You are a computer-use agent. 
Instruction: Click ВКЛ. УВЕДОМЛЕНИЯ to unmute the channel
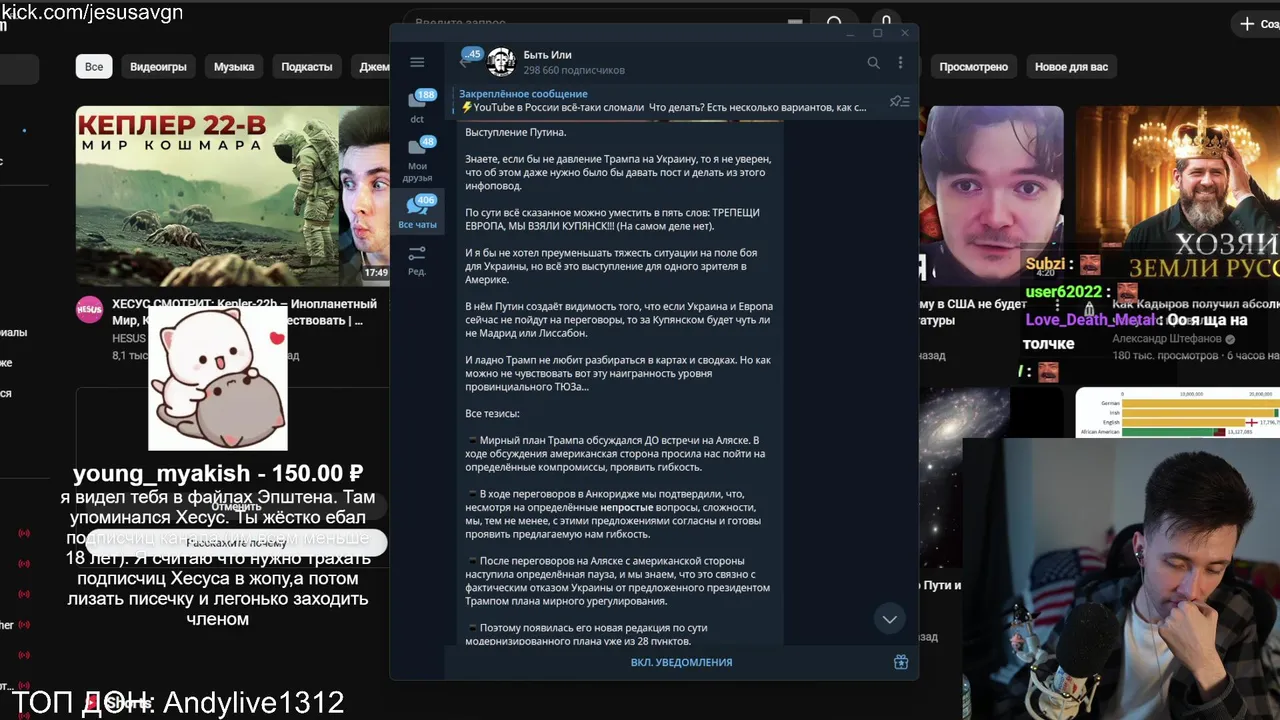tap(681, 662)
